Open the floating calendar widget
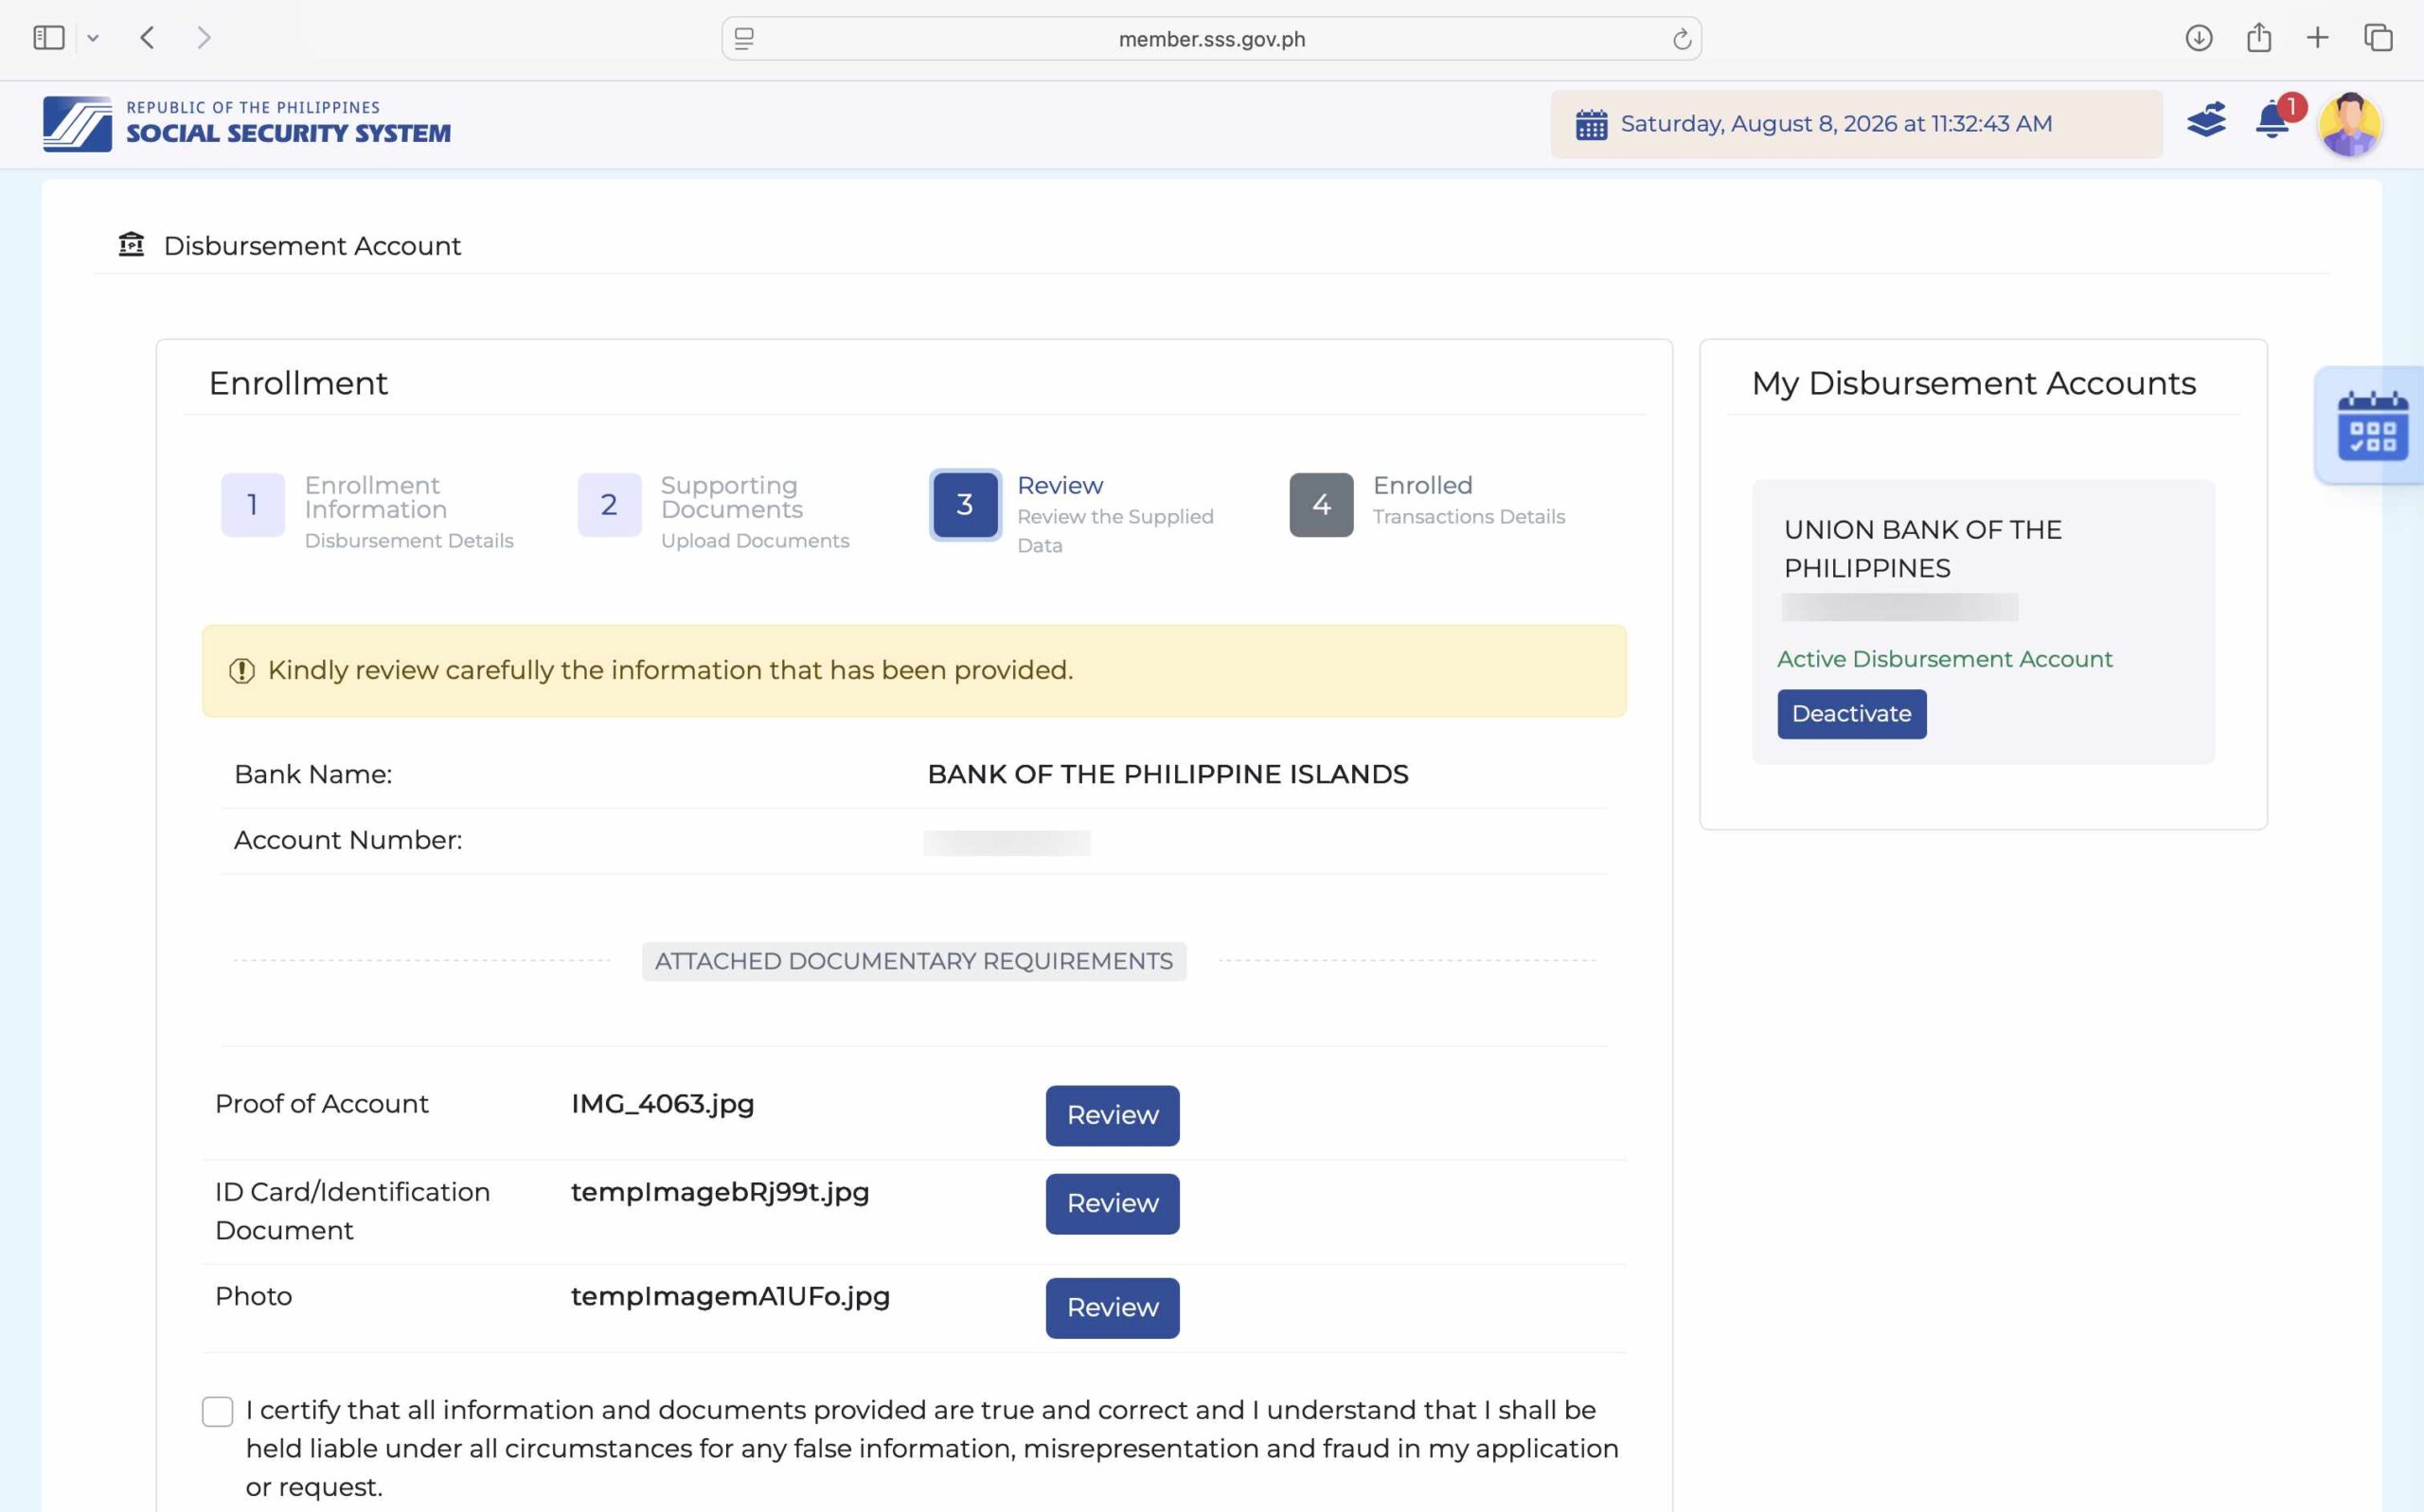This screenshot has width=2424, height=1512. 2372,426
